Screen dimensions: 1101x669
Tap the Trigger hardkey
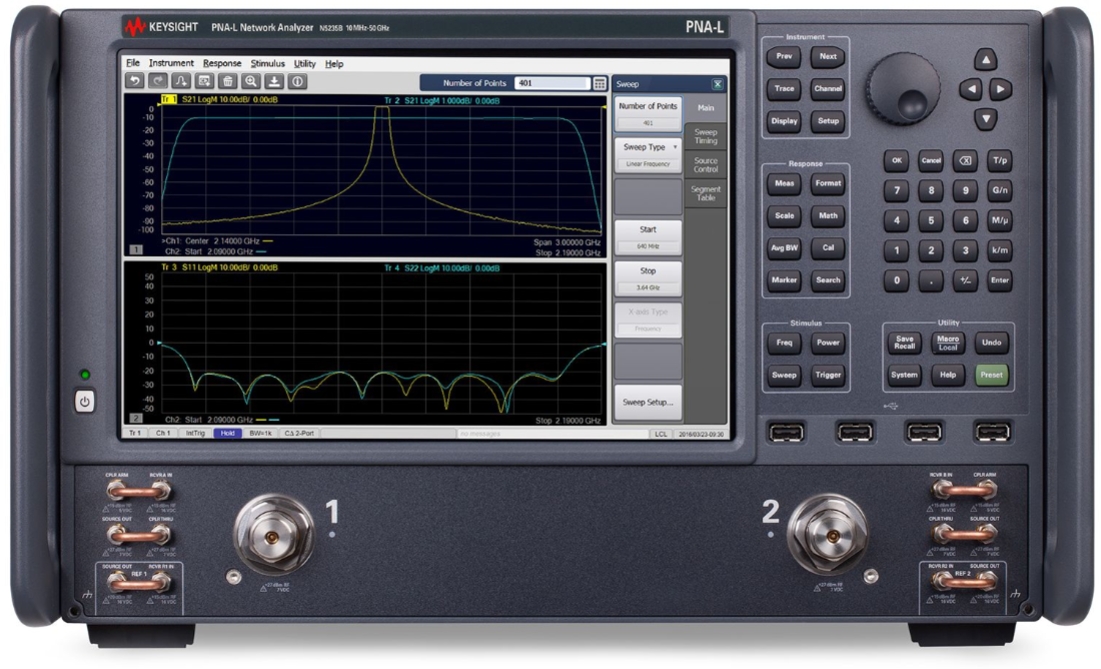coord(828,375)
